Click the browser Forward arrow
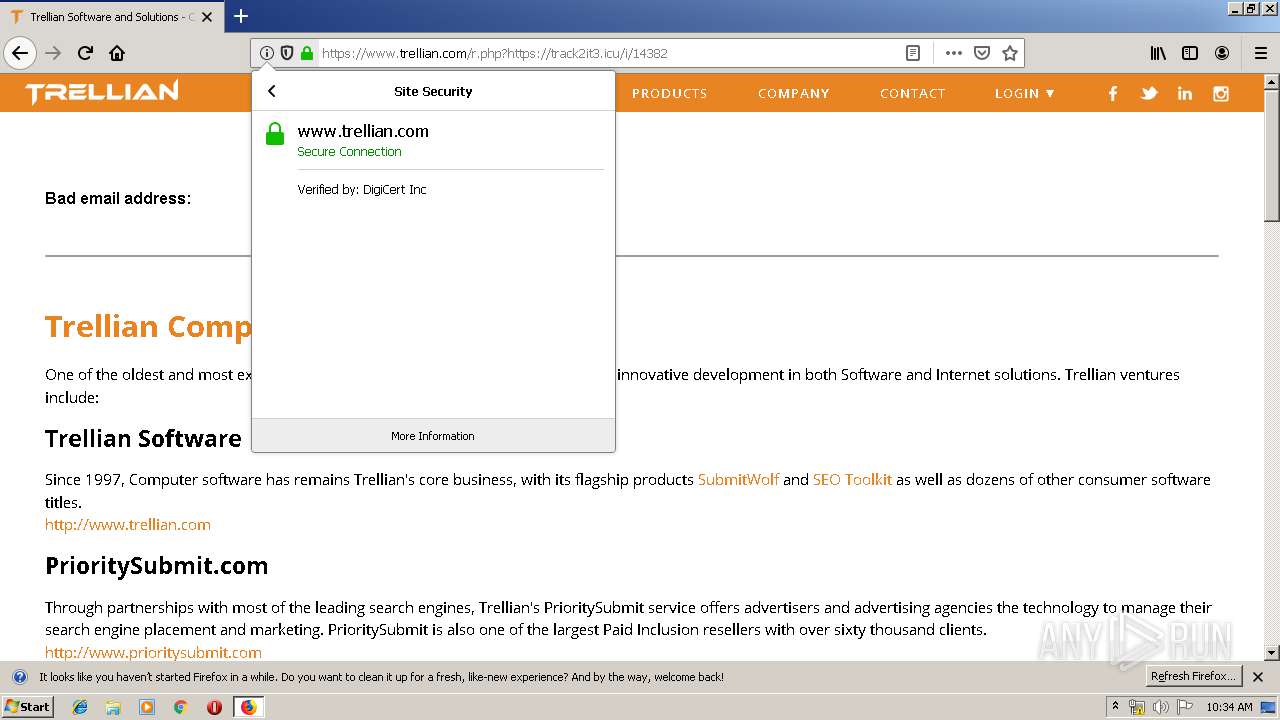Image resolution: width=1280 pixels, height=720 pixels. point(53,54)
